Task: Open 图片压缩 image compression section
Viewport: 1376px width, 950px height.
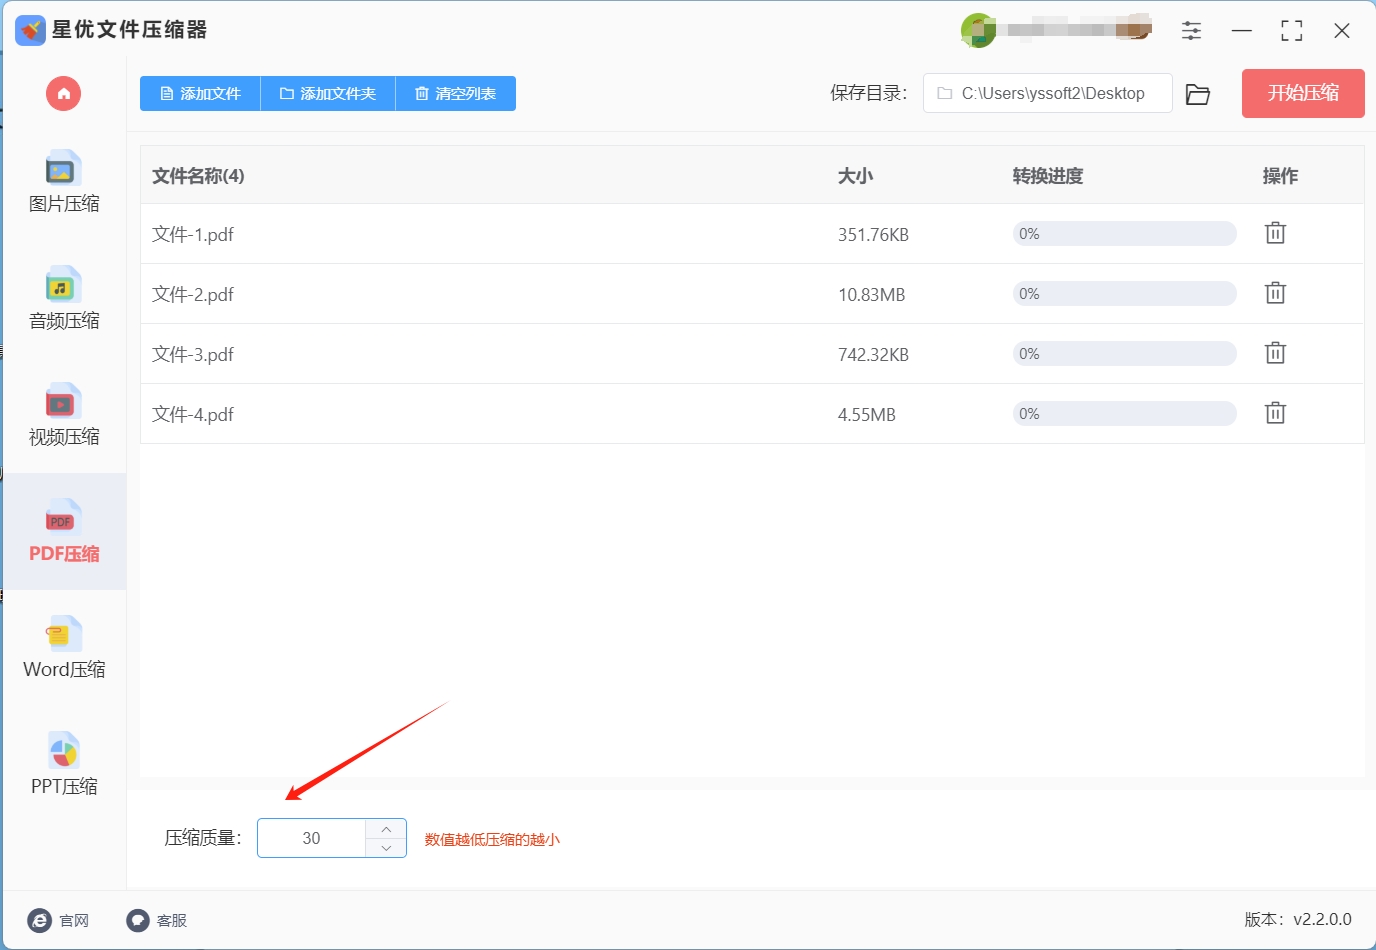Action: click(x=64, y=182)
